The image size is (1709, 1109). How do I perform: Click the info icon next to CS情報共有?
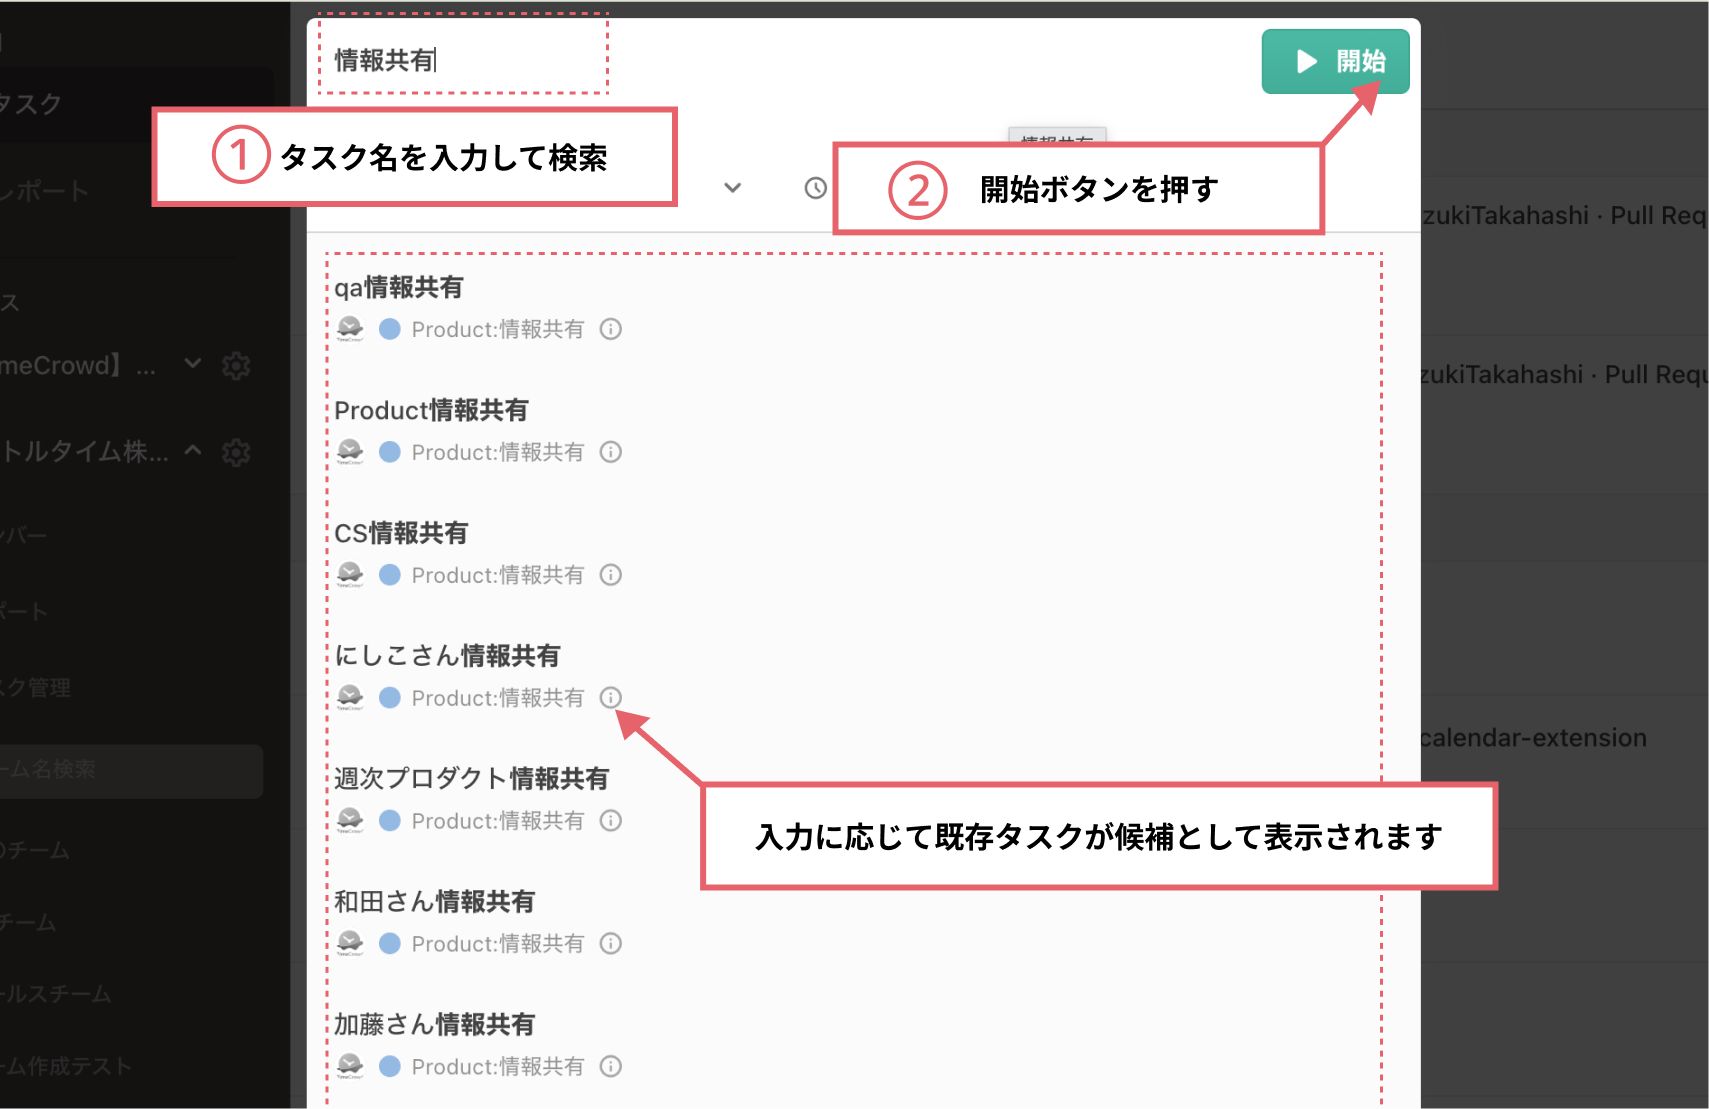[610, 574]
